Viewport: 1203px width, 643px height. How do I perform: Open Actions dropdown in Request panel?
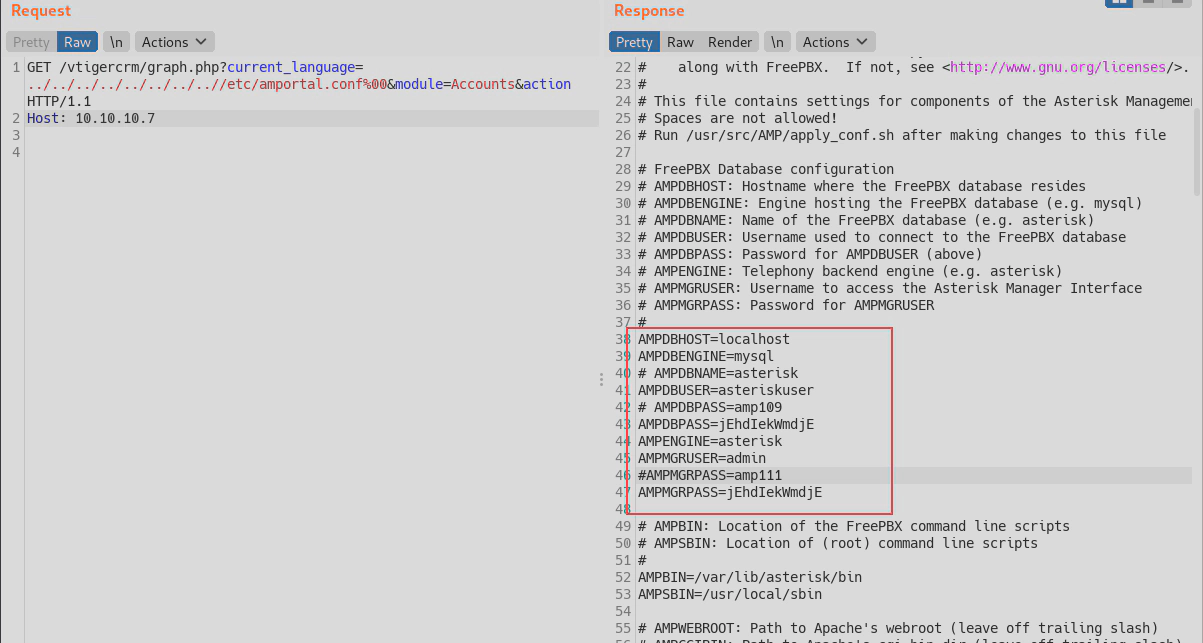point(174,42)
